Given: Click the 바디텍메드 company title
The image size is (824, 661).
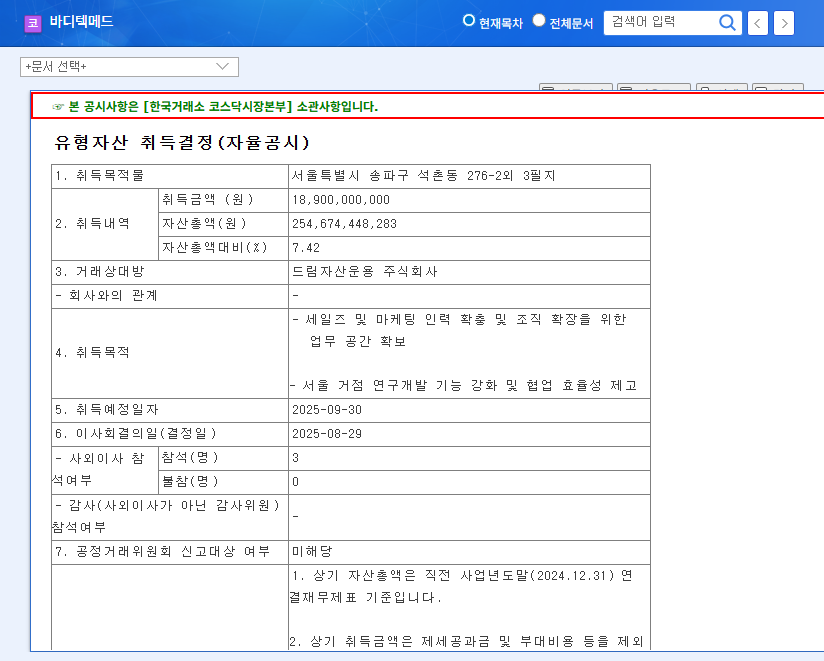Looking at the screenshot, I should [x=81, y=22].
